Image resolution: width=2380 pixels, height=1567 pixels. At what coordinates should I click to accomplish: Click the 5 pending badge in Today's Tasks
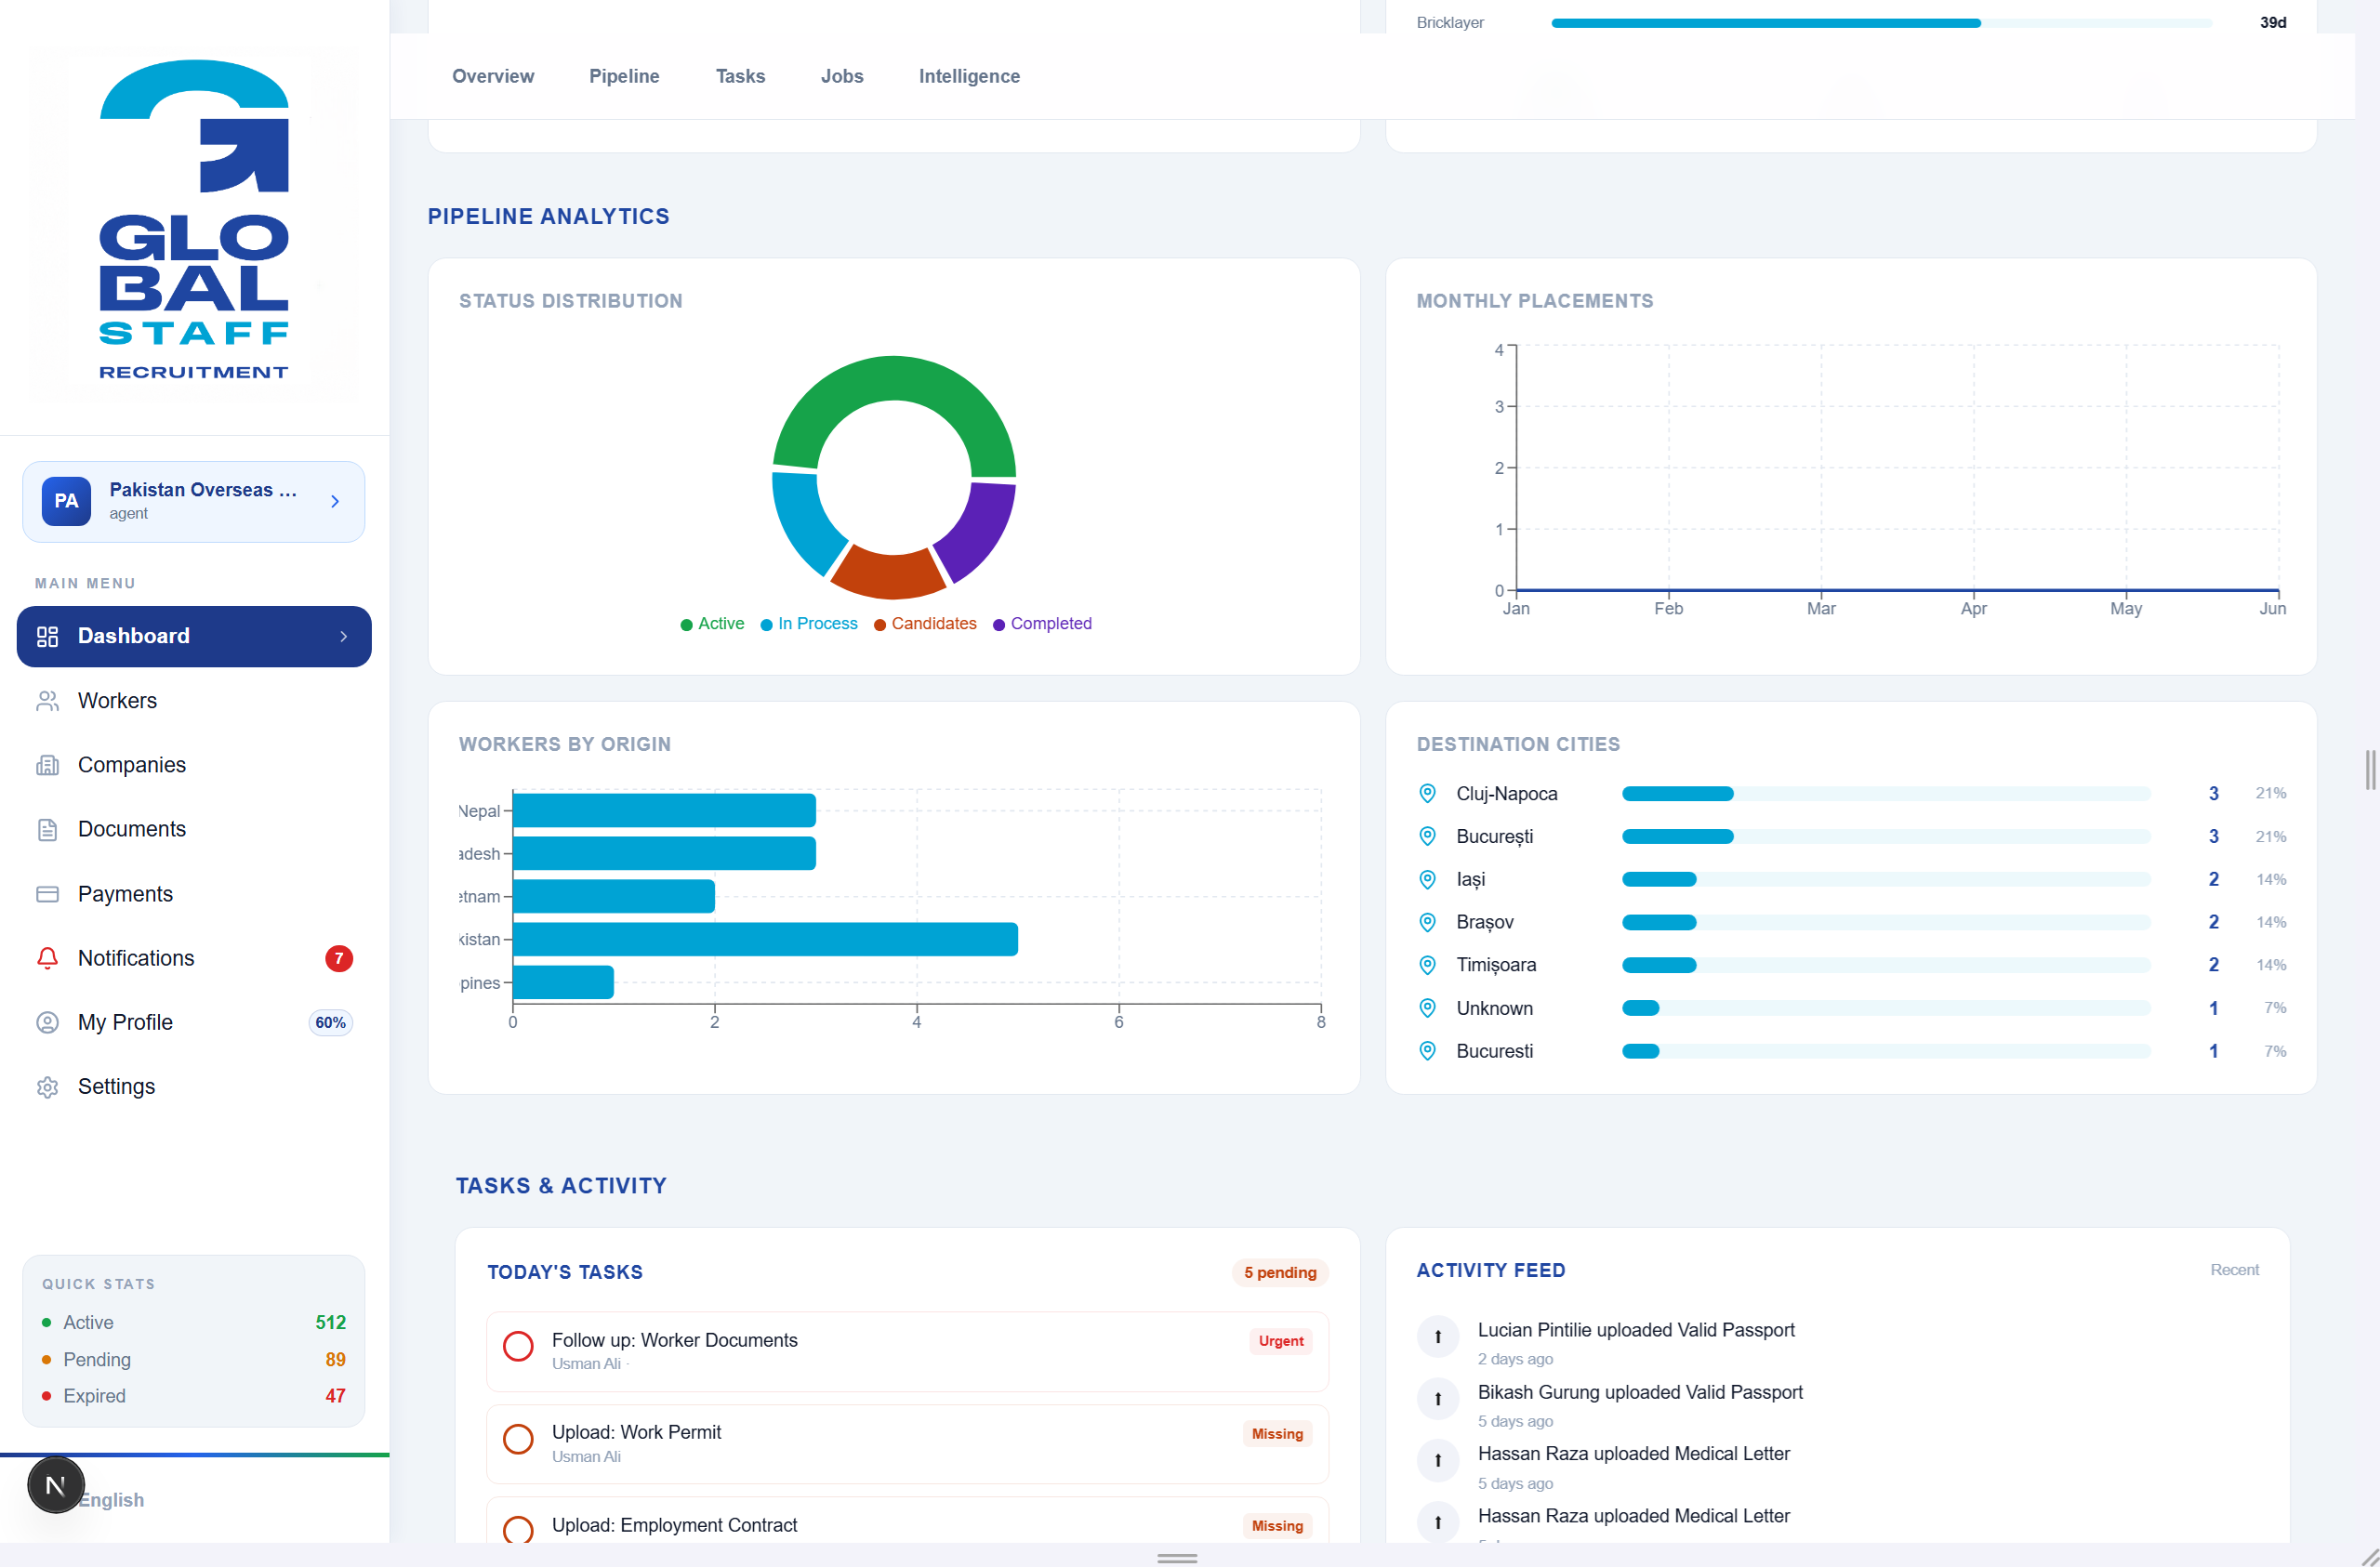point(1280,1273)
